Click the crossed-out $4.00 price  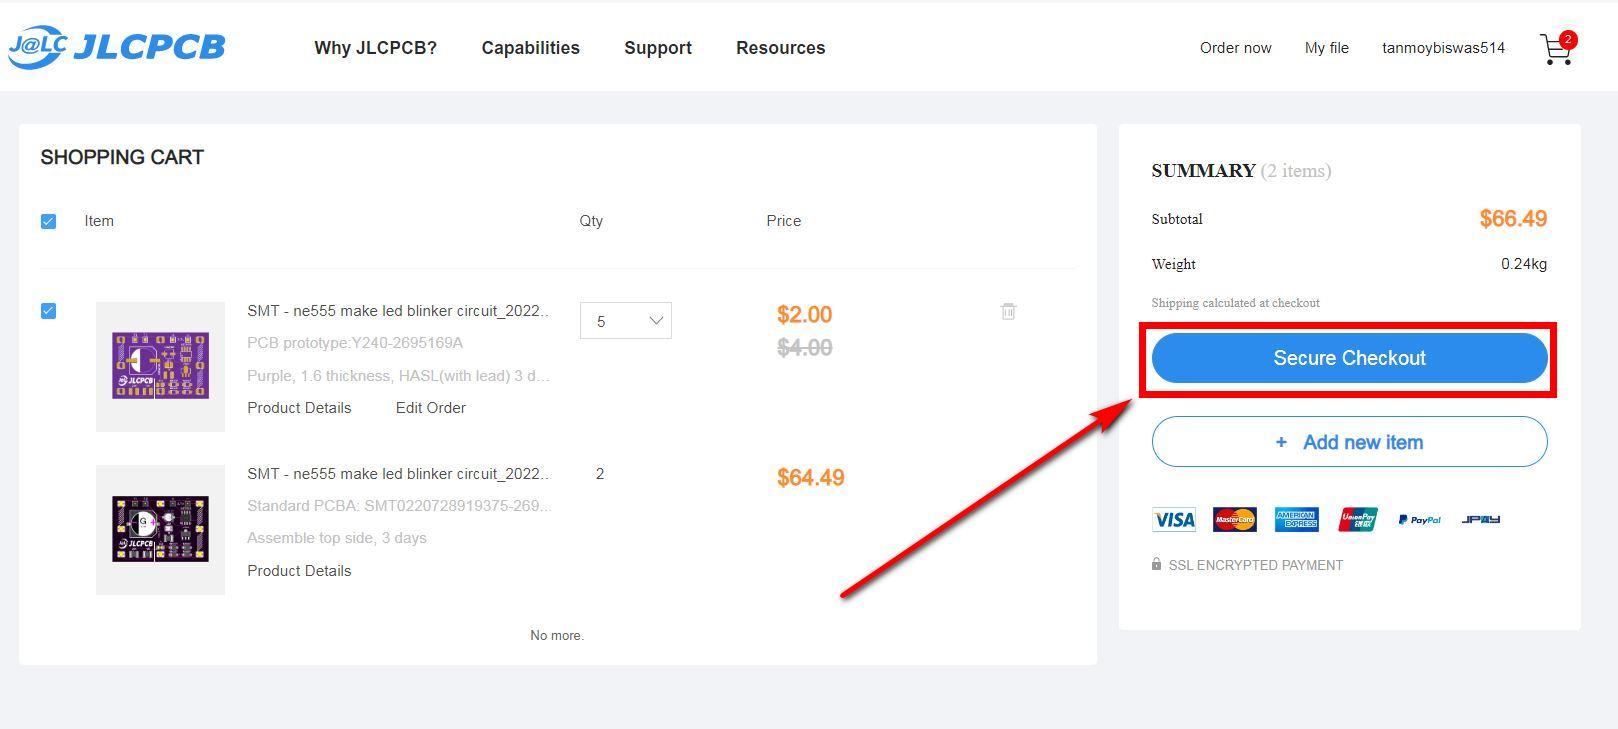click(805, 348)
